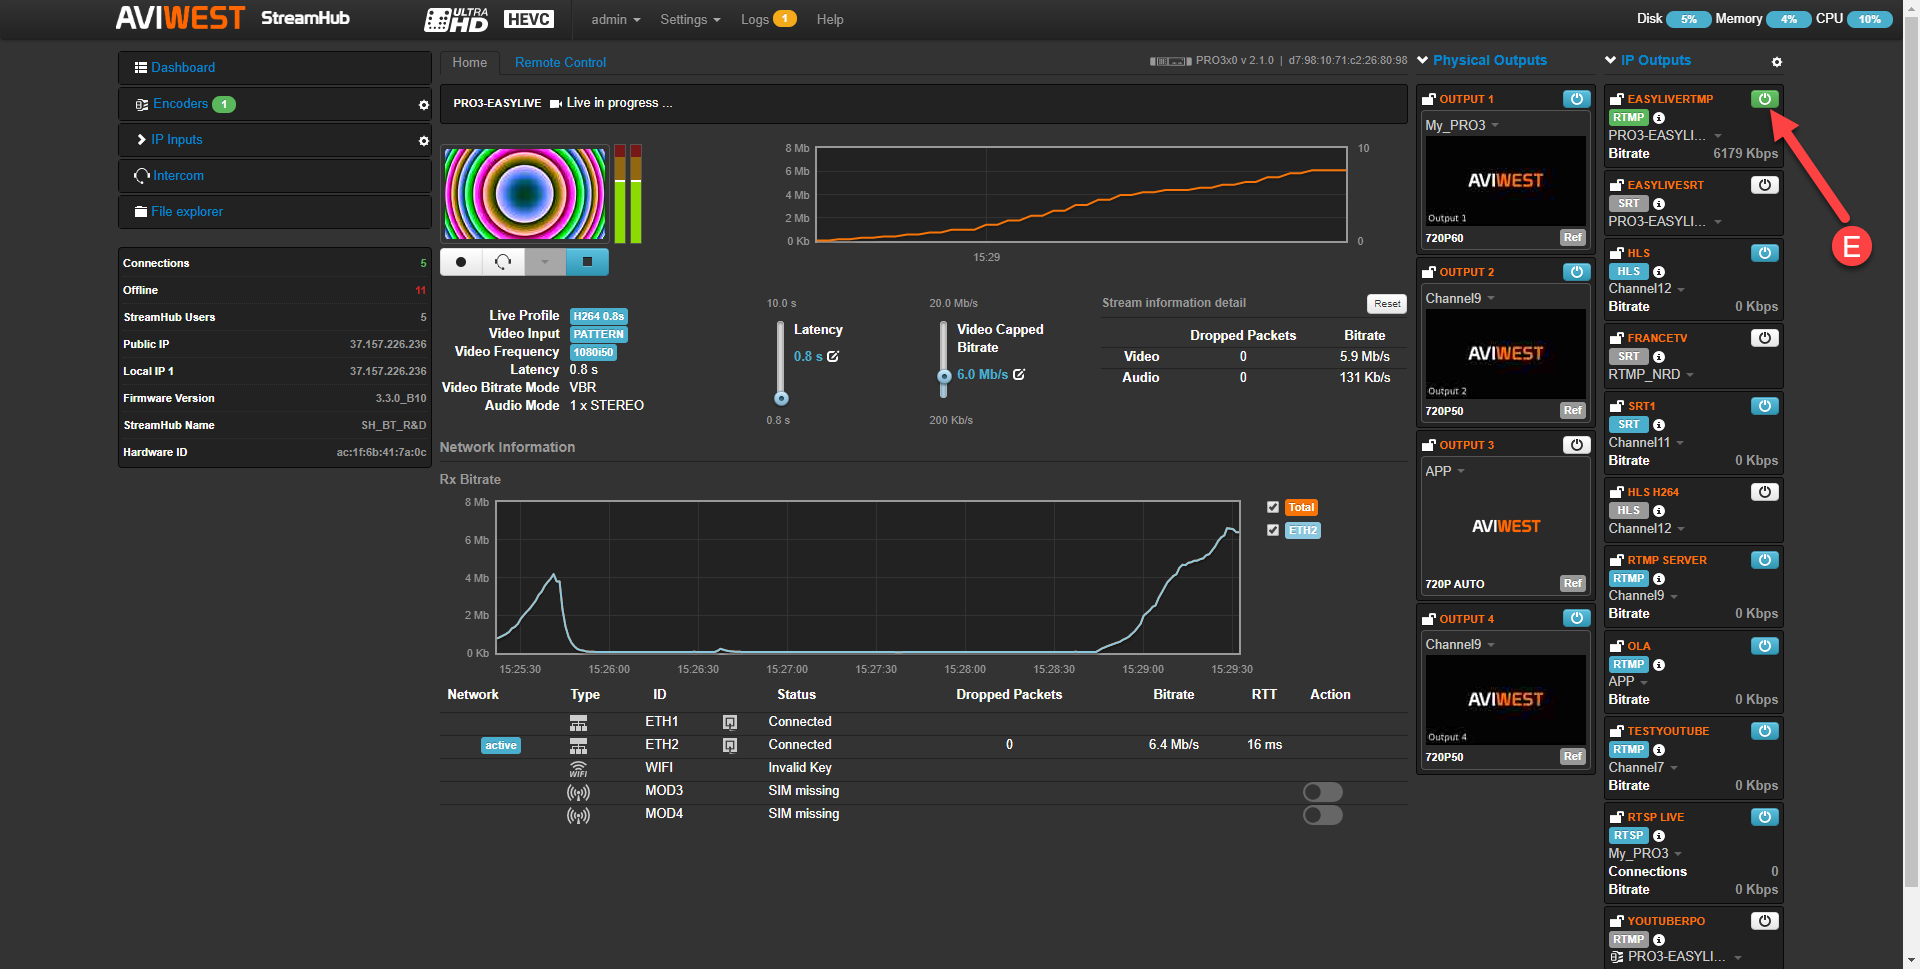Stop the live with the blue stop button
1920x969 pixels.
587,262
